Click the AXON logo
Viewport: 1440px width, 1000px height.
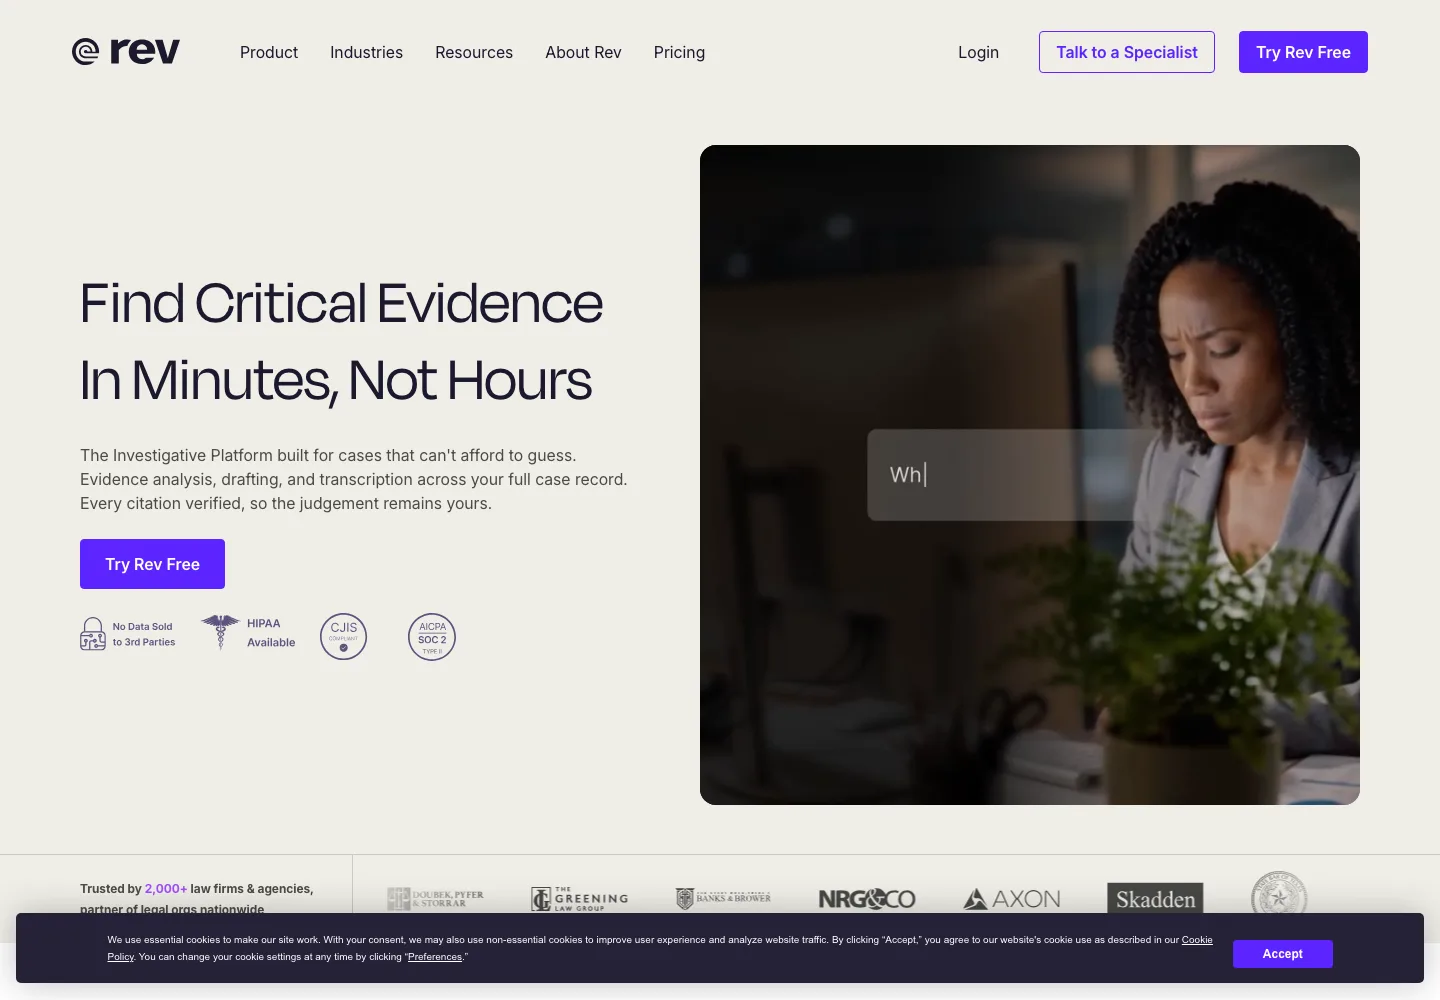pyautogui.click(x=1012, y=899)
